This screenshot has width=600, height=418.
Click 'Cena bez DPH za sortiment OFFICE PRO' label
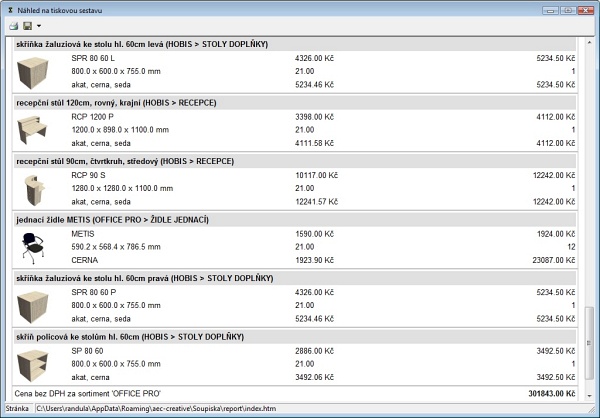(88, 394)
